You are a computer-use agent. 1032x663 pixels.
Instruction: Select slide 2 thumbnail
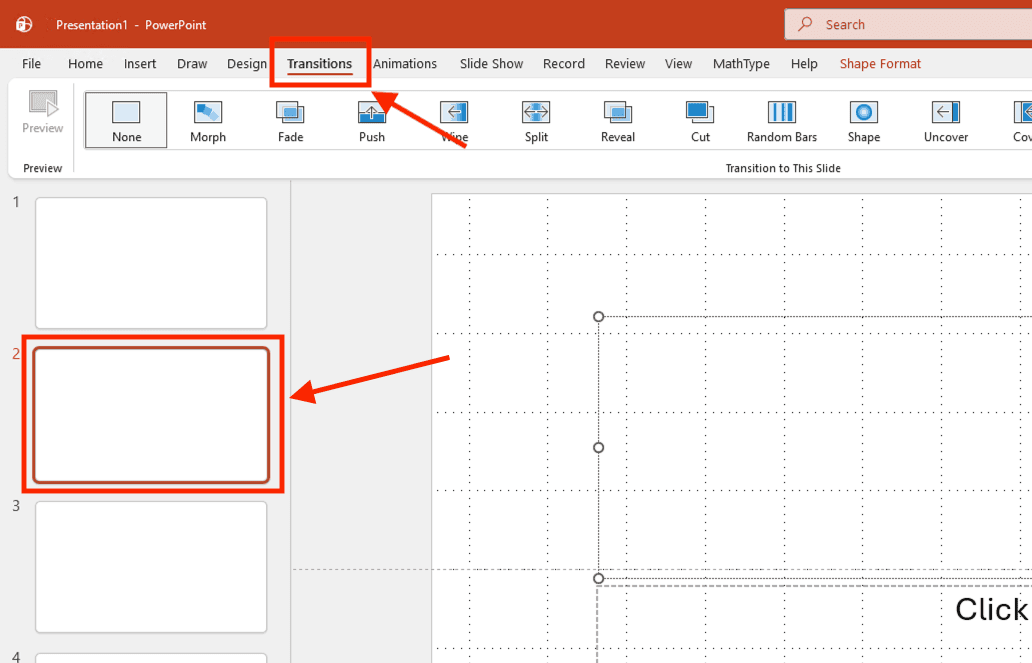pos(151,415)
